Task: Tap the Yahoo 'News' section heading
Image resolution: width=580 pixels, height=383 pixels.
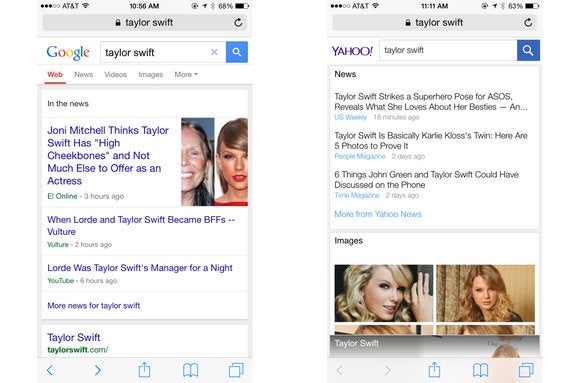Action: pos(345,74)
